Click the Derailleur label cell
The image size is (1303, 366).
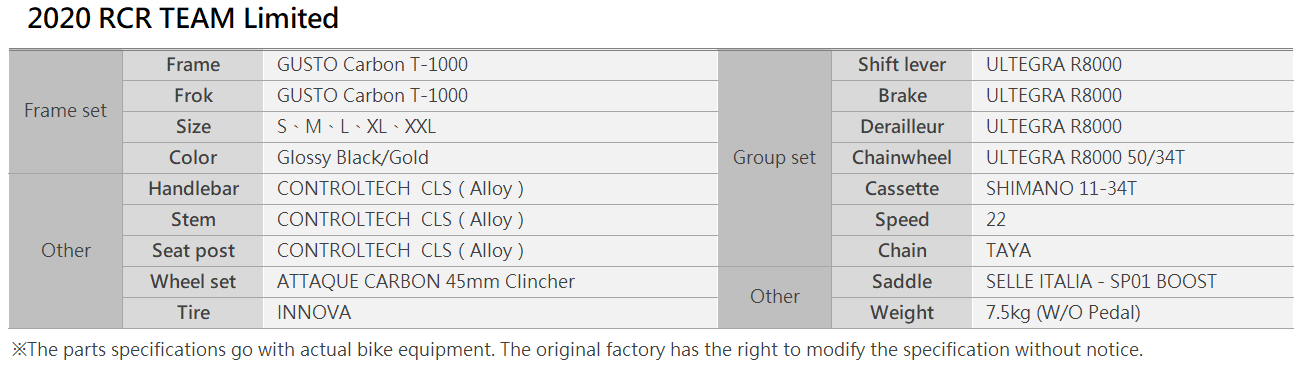902,127
